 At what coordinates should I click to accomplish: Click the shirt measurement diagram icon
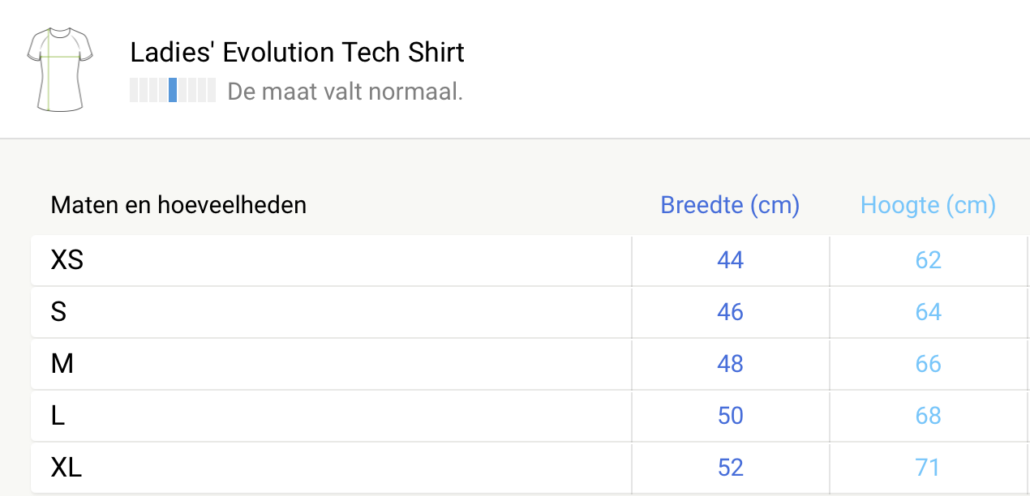tap(60, 70)
